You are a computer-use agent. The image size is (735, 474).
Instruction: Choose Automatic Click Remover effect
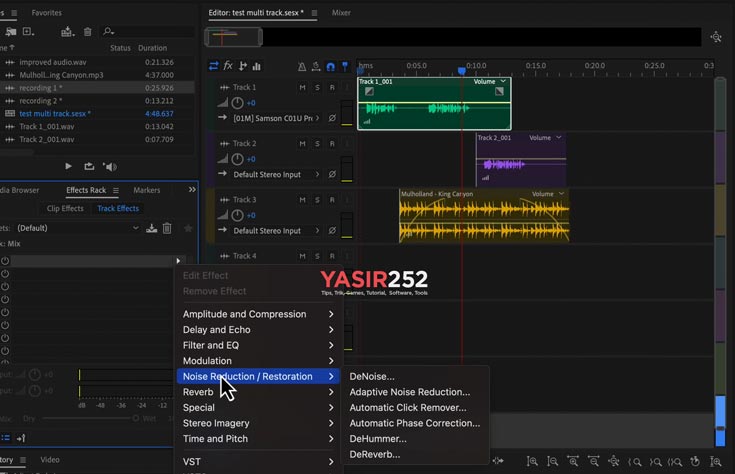[408, 407]
